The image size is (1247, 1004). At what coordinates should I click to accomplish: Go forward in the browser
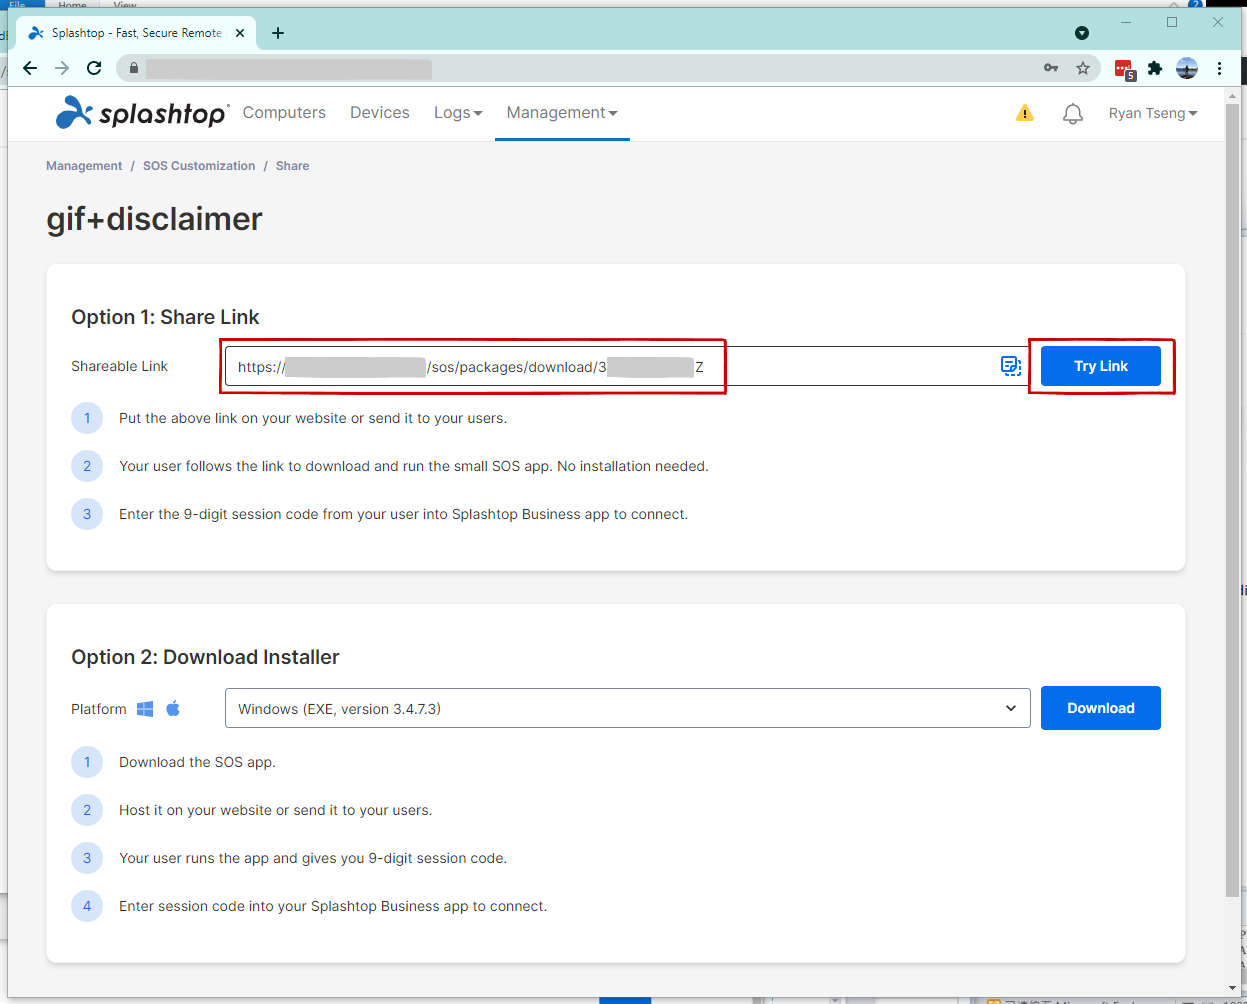[62, 68]
